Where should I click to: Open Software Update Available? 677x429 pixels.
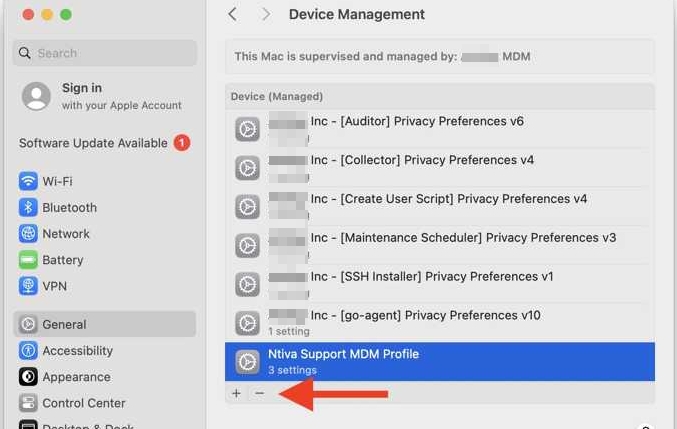tap(104, 143)
